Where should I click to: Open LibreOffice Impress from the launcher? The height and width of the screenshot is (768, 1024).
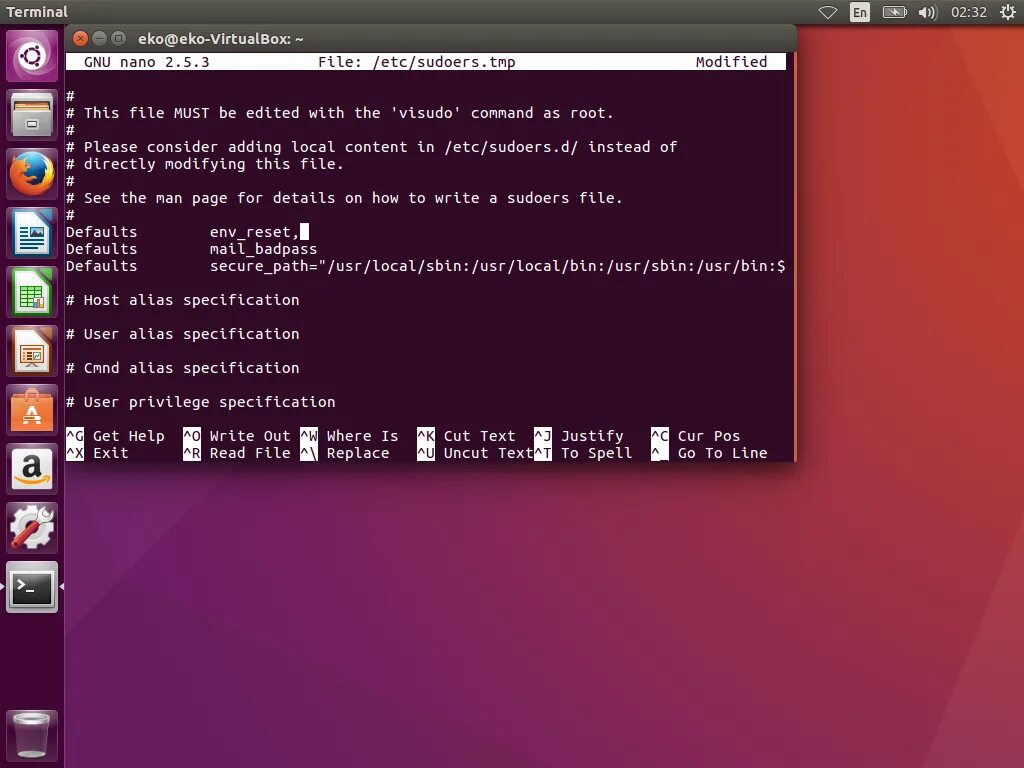(x=32, y=351)
